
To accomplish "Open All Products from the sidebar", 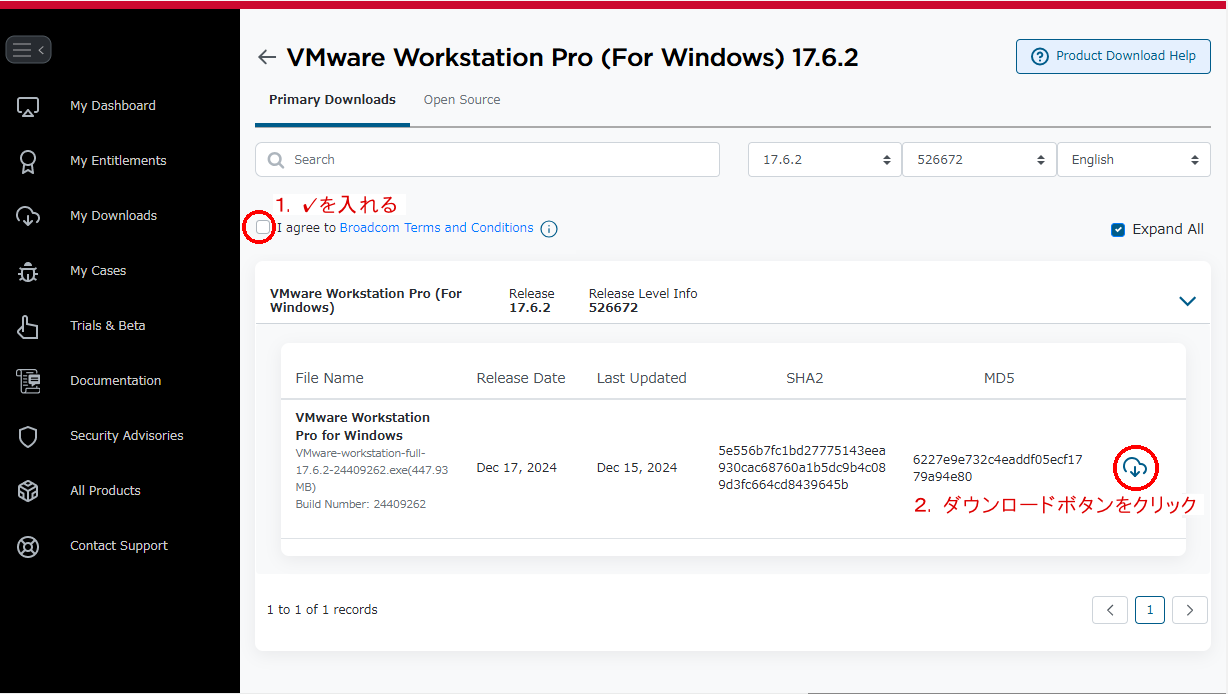I will (x=105, y=491).
